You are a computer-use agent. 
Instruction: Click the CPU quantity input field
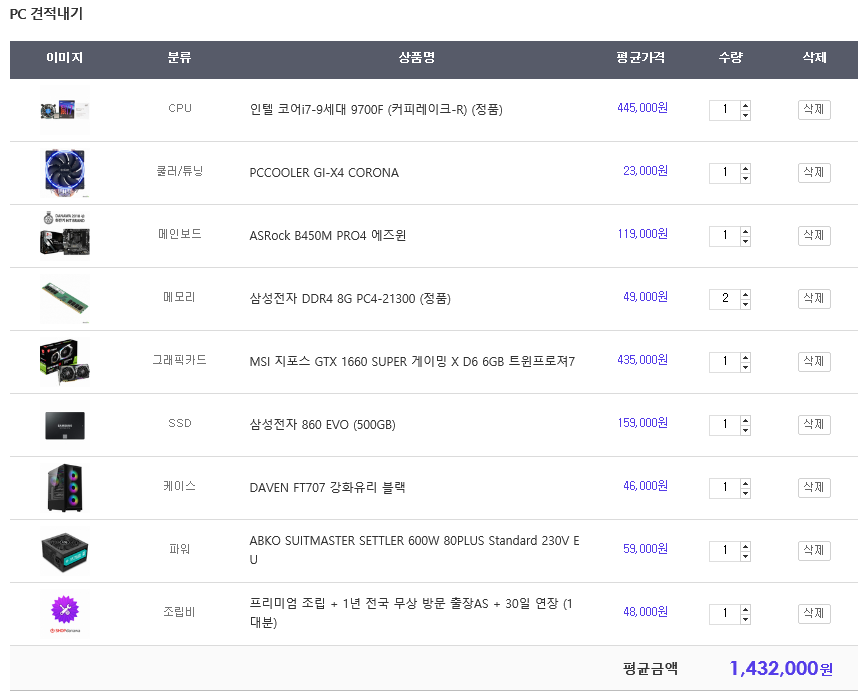pyautogui.click(x=725, y=110)
